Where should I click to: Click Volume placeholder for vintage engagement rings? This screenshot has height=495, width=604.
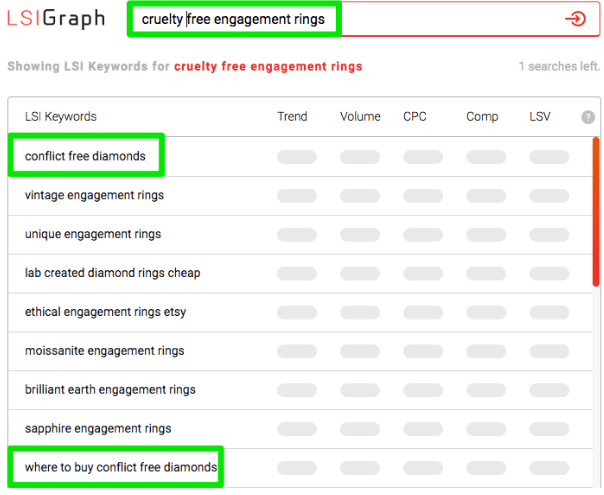coord(360,196)
